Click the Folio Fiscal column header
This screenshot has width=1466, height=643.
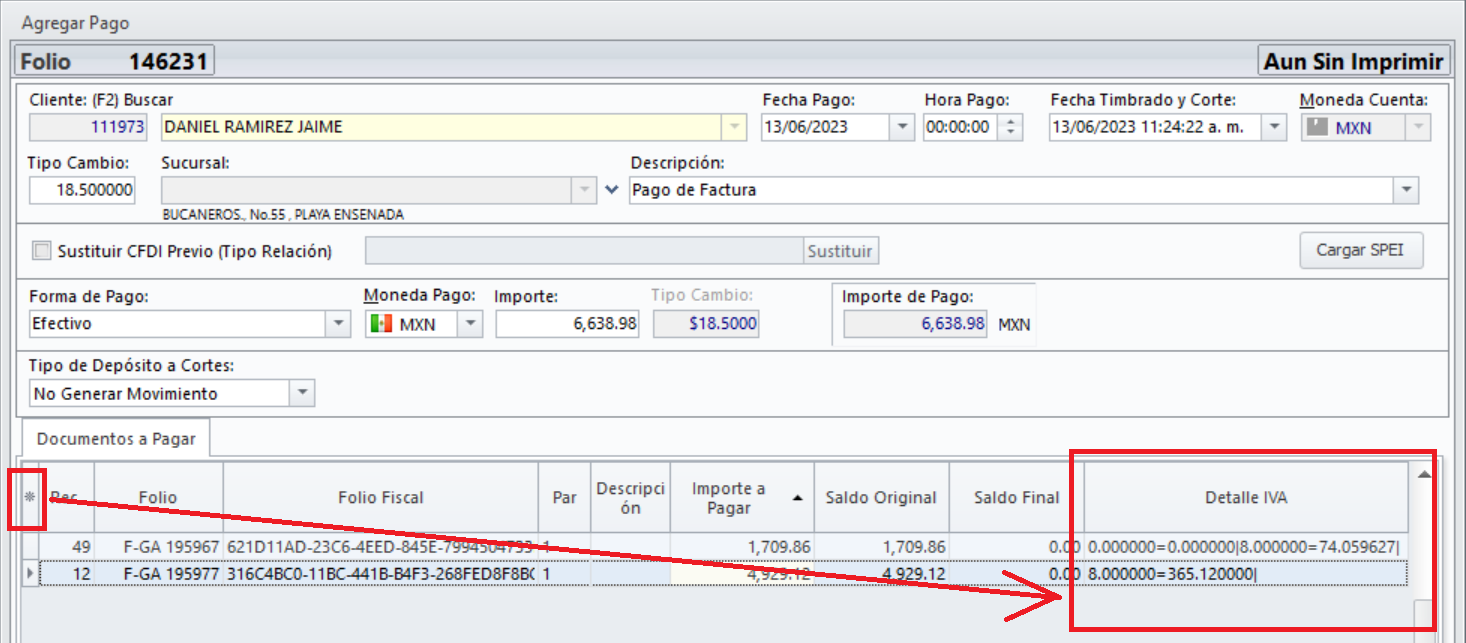pyautogui.click(x=380, y=497)
